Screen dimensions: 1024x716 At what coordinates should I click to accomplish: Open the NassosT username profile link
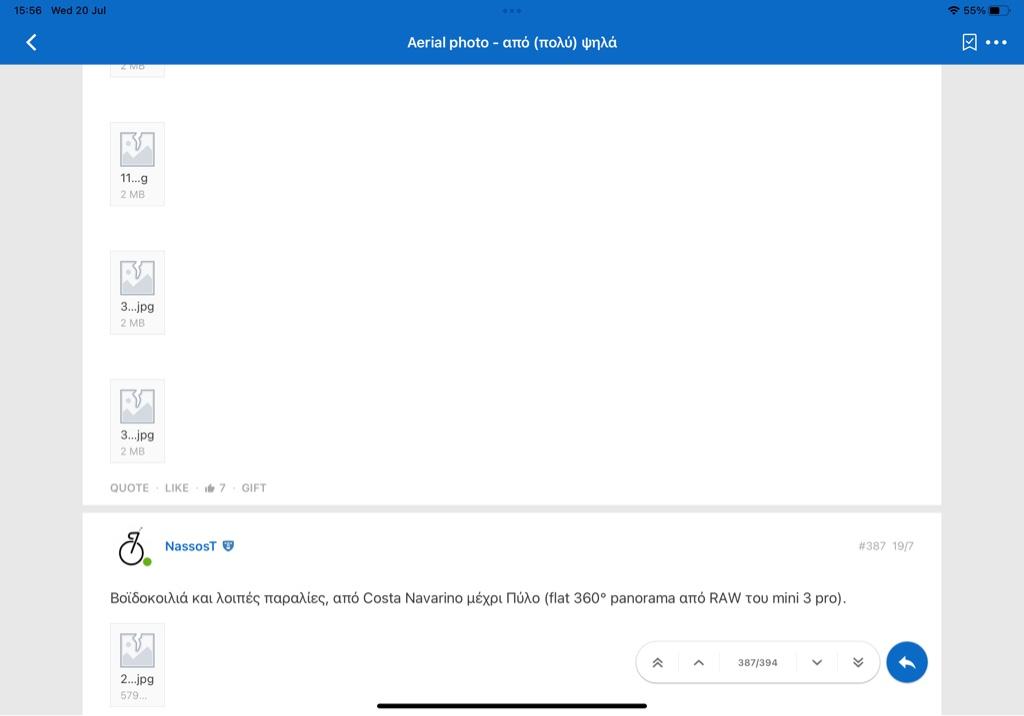[x=190, y=546]
